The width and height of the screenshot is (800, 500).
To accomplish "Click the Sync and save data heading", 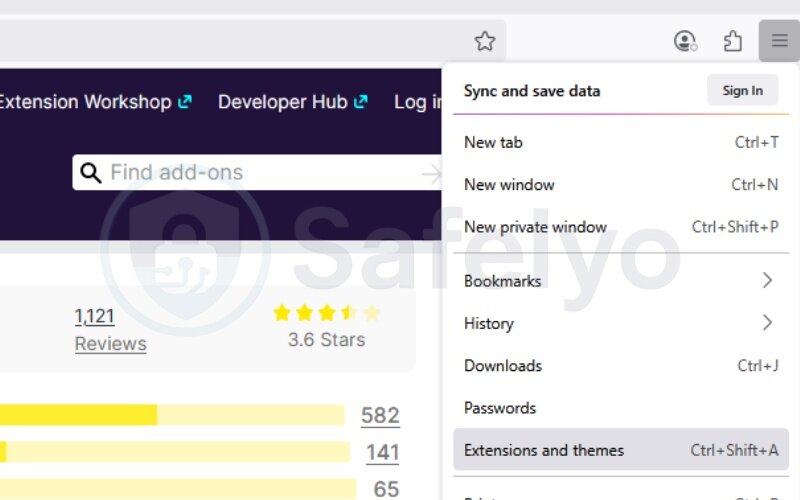I will 532,91.
